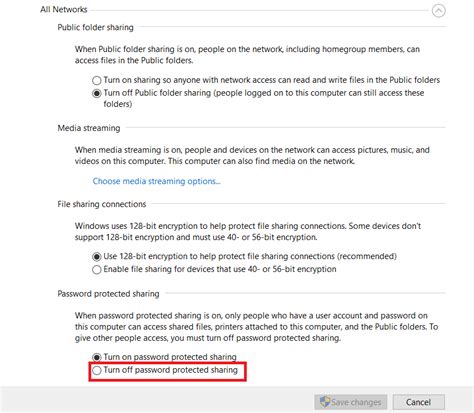
Task: Click the shield icon on Save changes
Action: (x=325, y=402)
